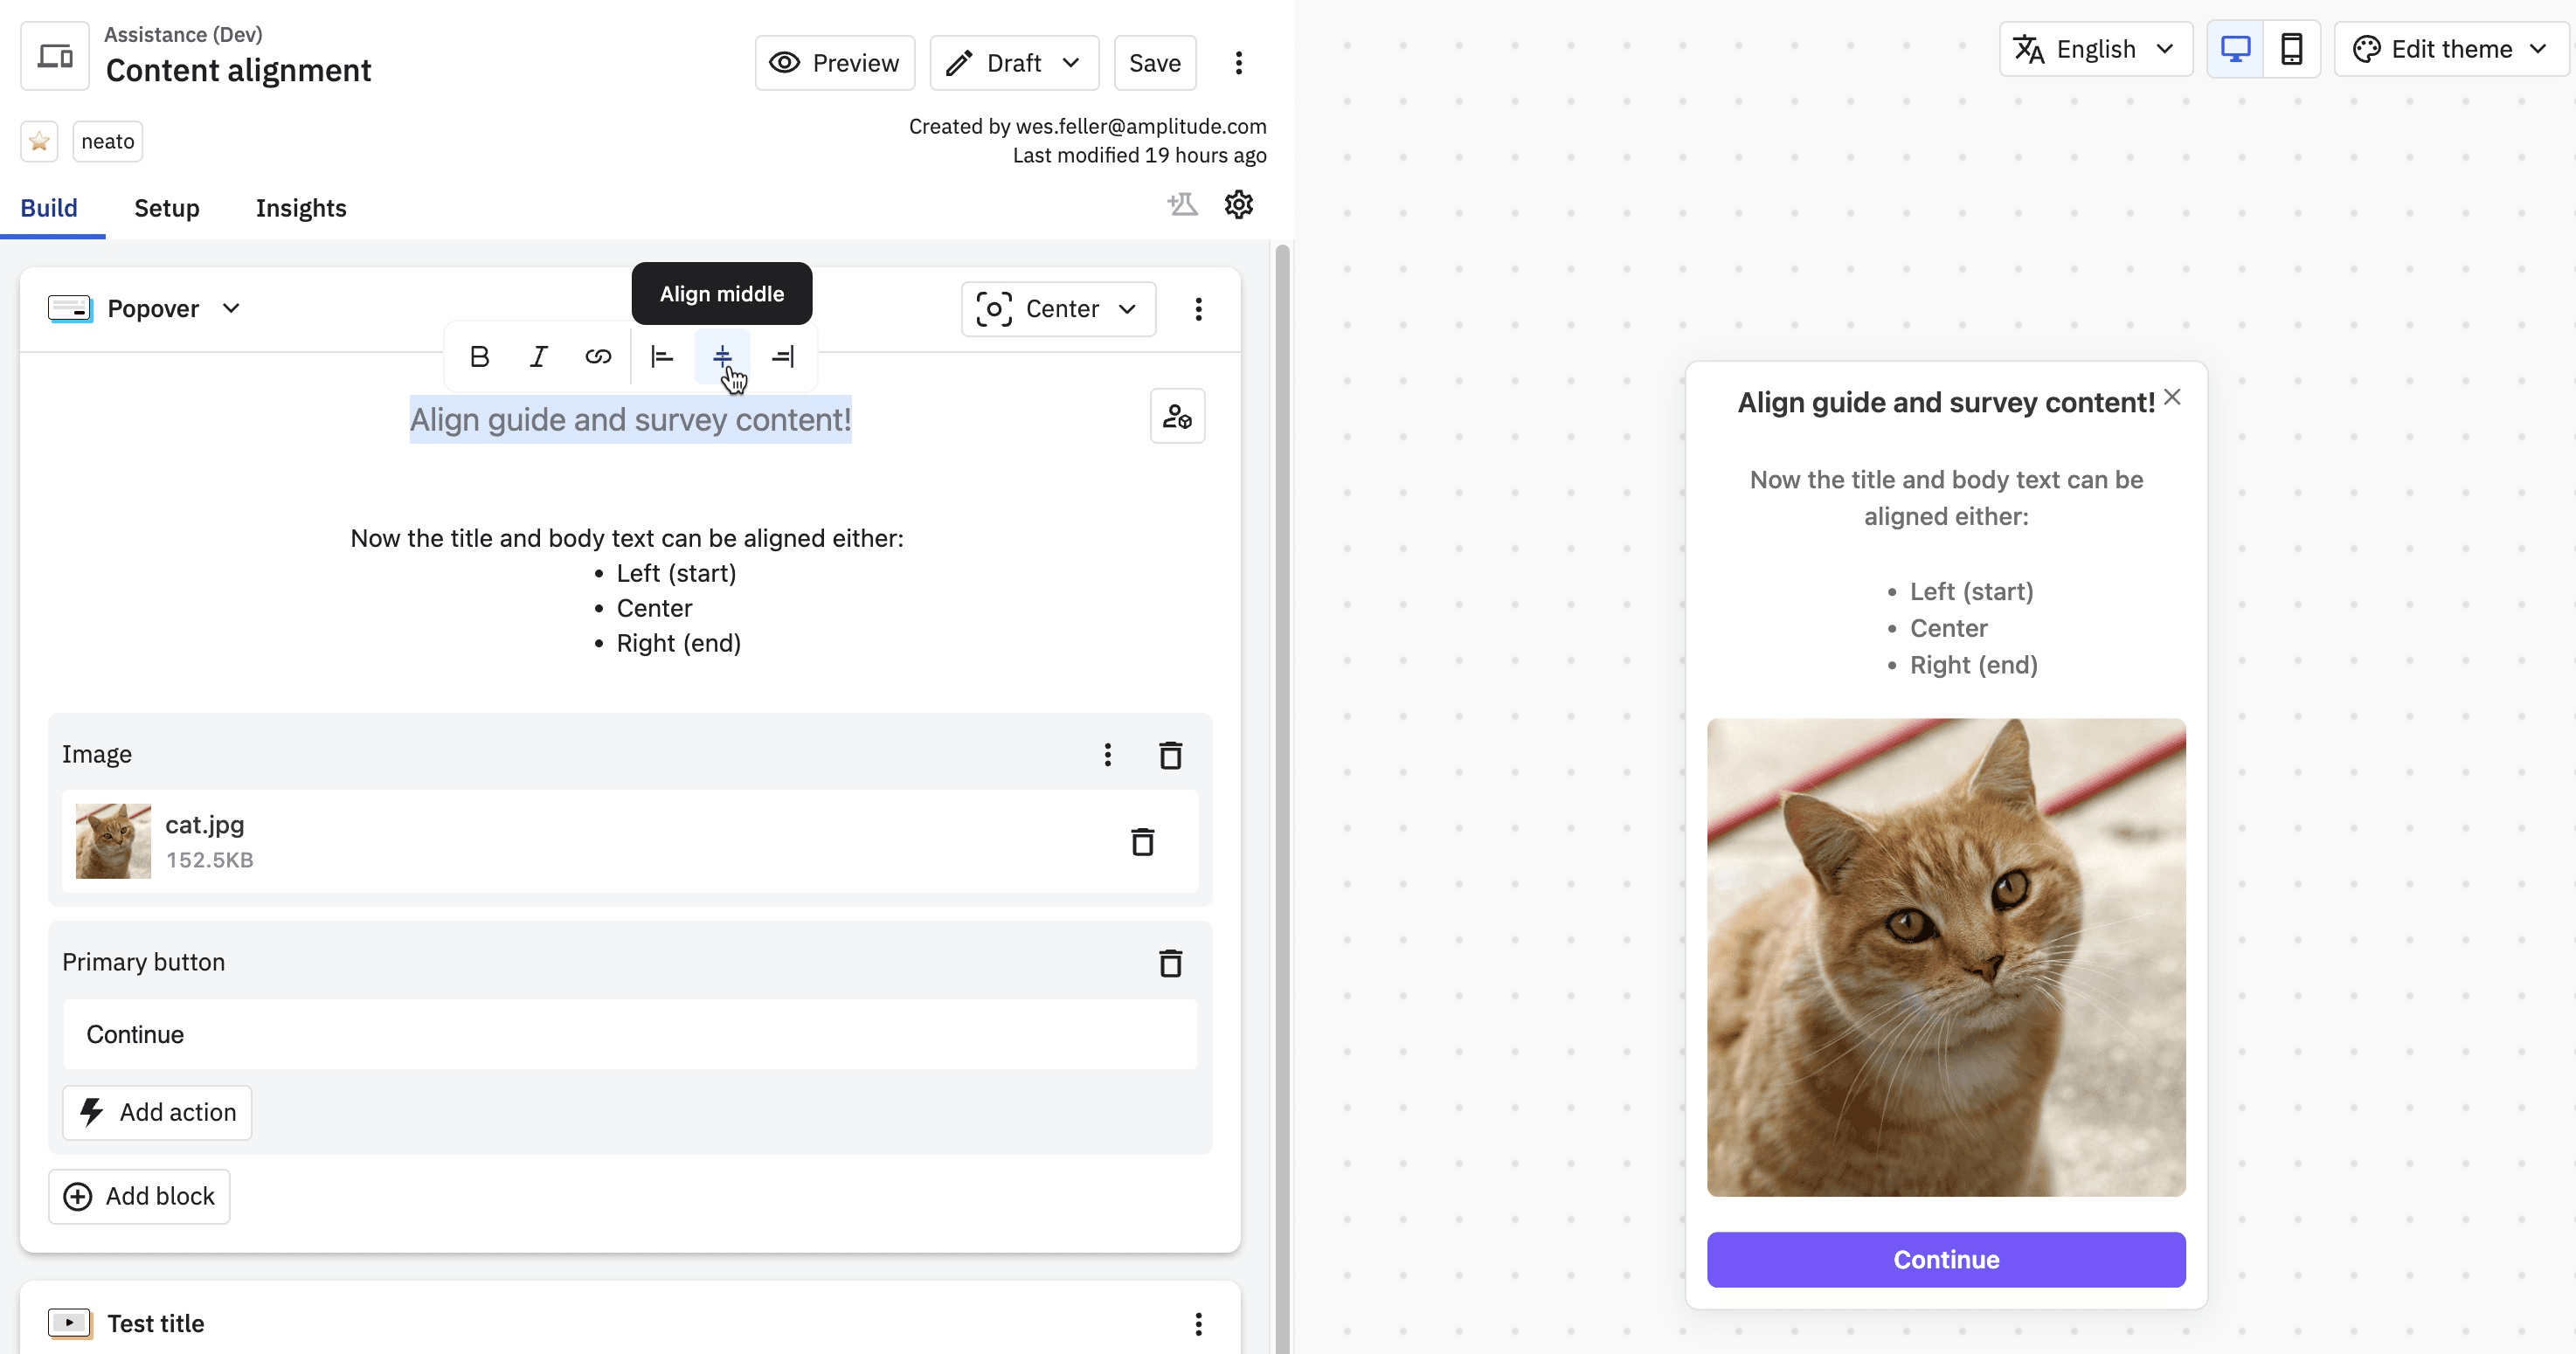Align title text to the left
Screen dimensions: 2576x1354
[662, 356]
